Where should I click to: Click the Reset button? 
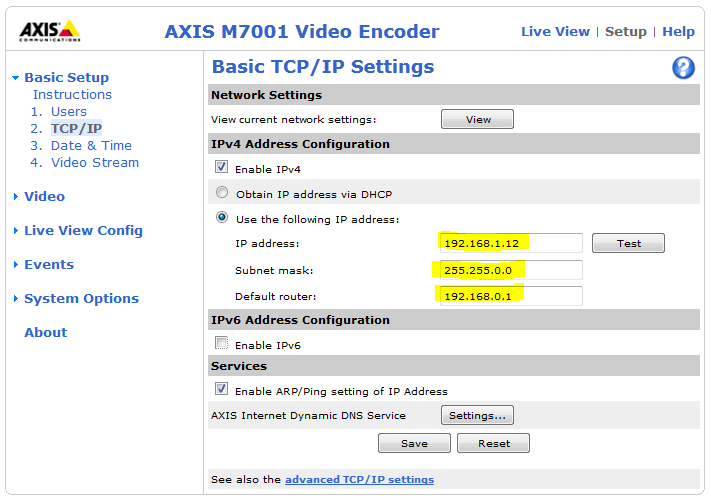pos(493,443)
